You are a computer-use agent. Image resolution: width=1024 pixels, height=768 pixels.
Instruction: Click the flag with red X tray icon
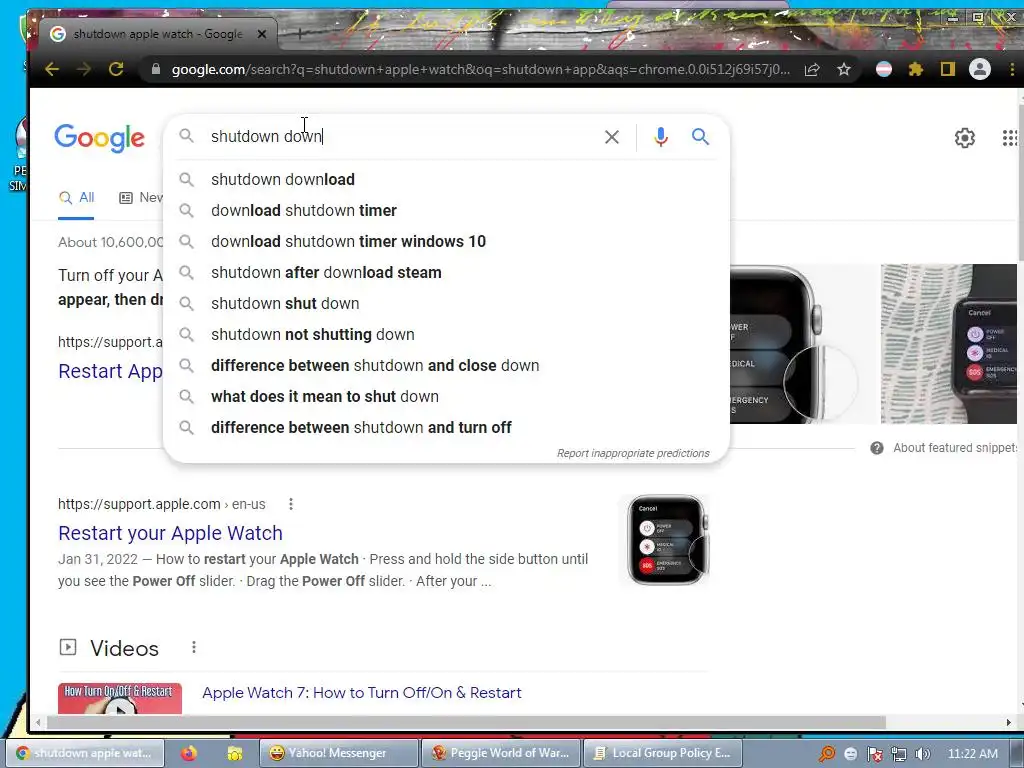(875, 754)
